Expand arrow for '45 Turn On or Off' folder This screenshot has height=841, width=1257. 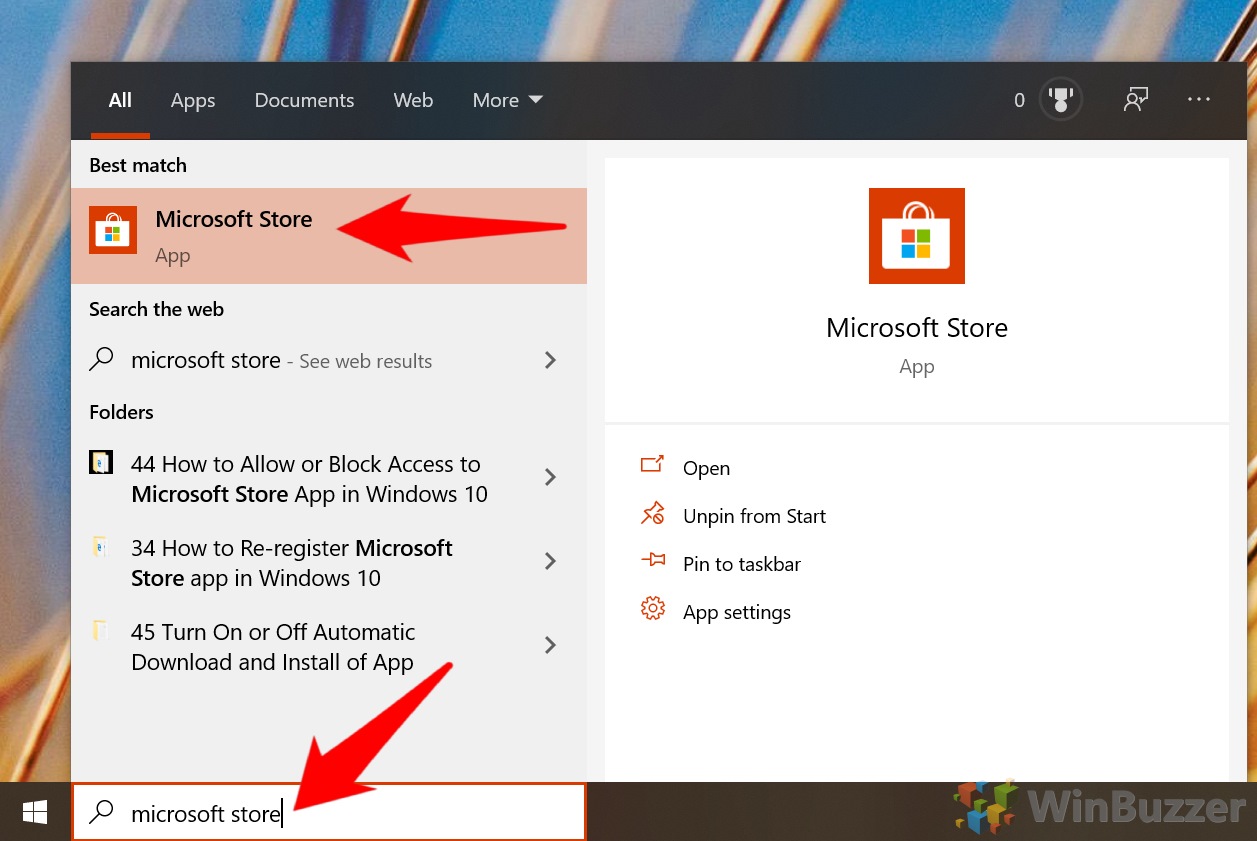tap(550, 646)
